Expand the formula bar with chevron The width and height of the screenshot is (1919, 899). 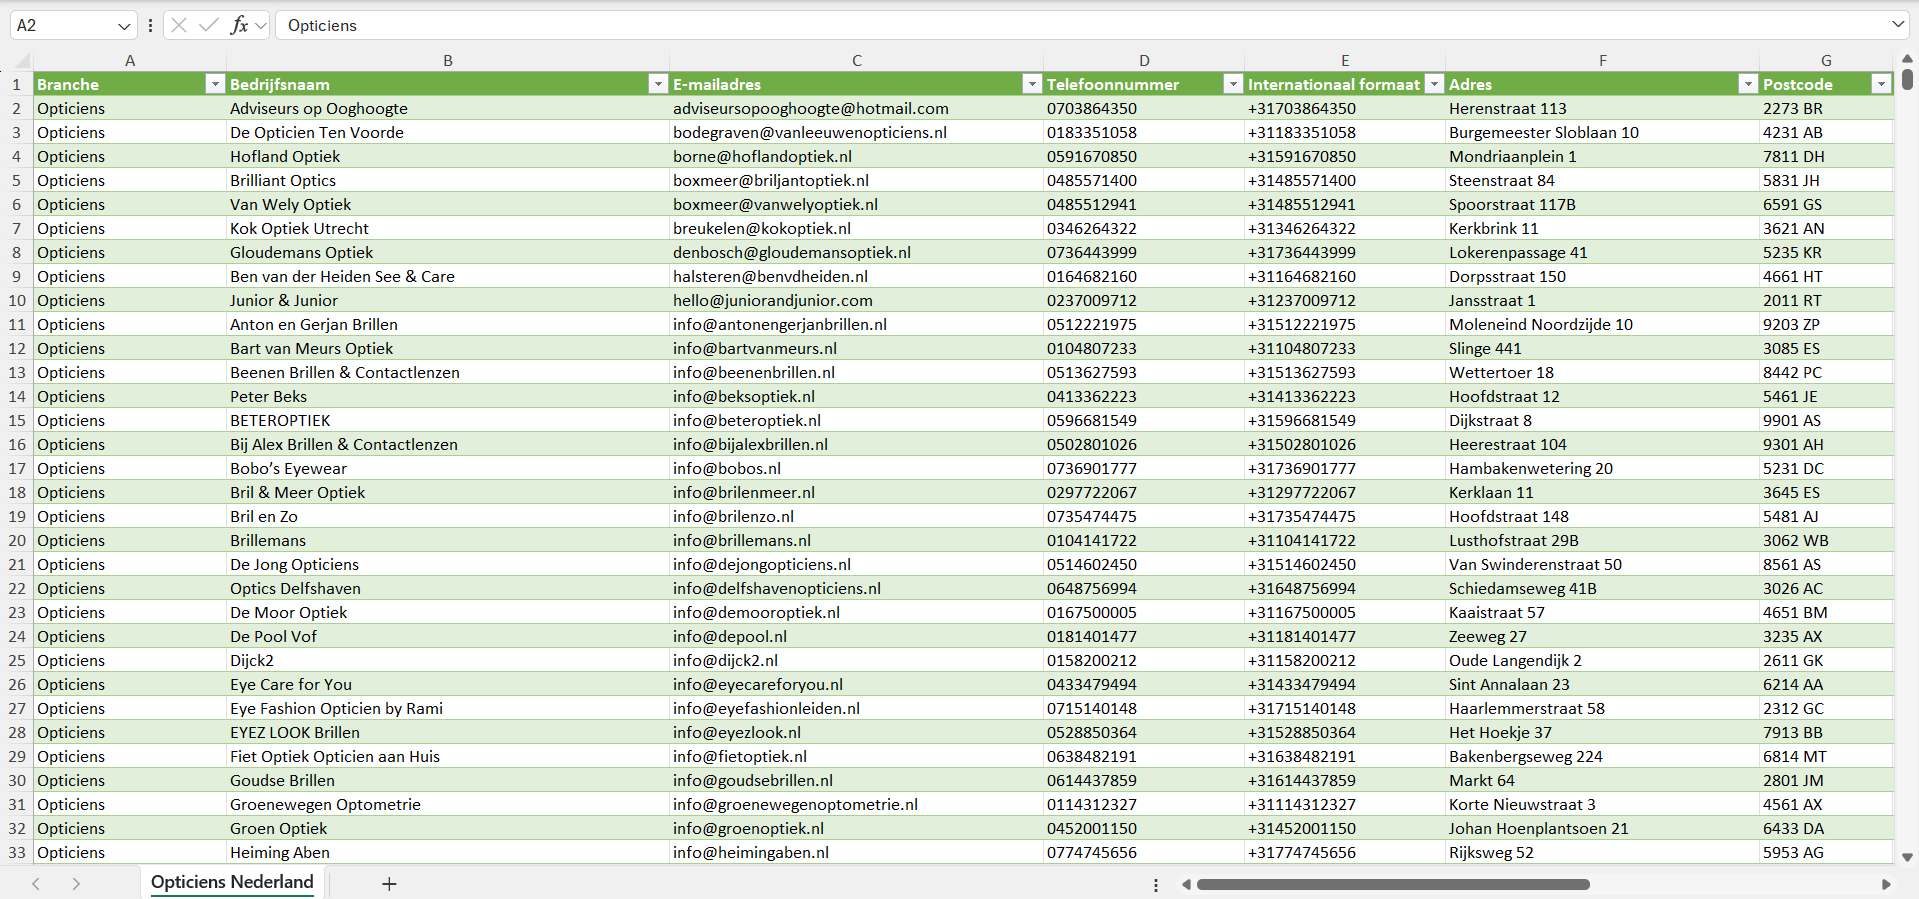click(x=1897, y=25)
